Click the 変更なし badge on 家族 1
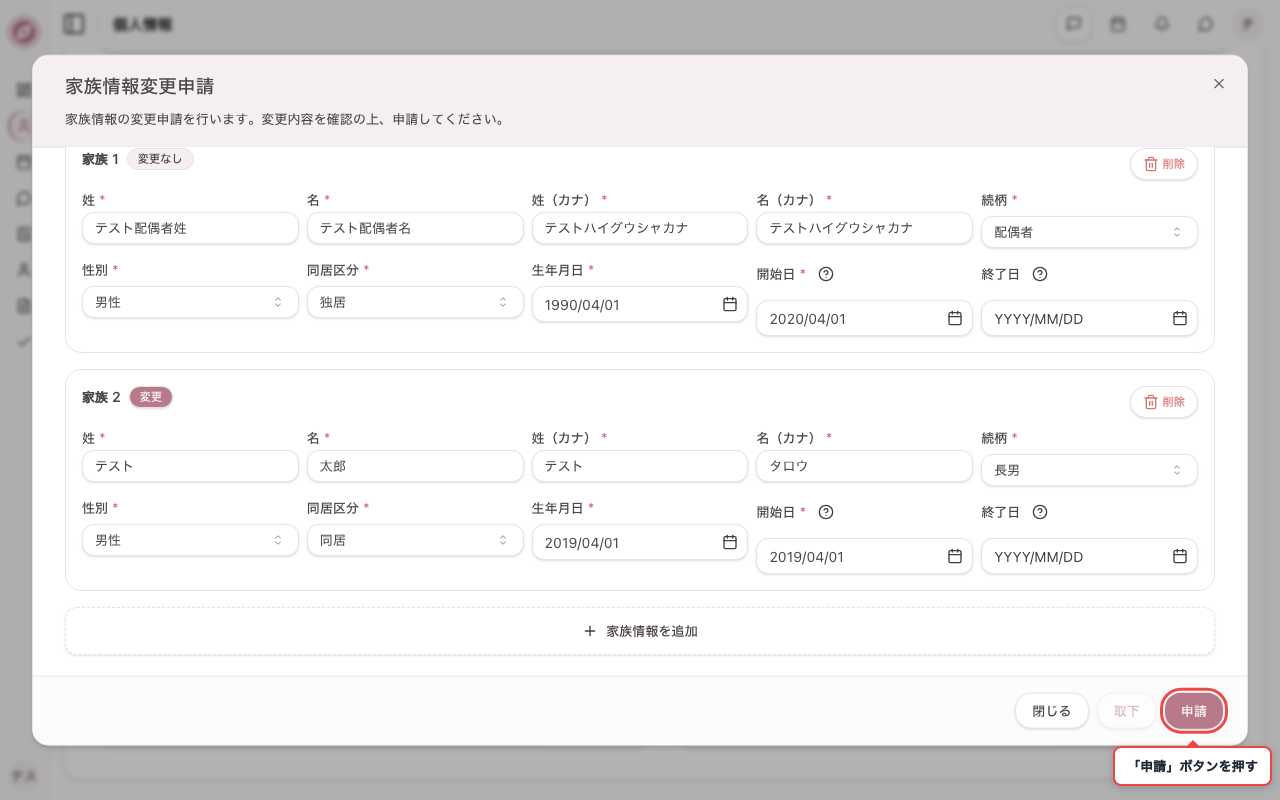Image resolution: width=1280 pixels, height=800 pixels. [160, 159]
